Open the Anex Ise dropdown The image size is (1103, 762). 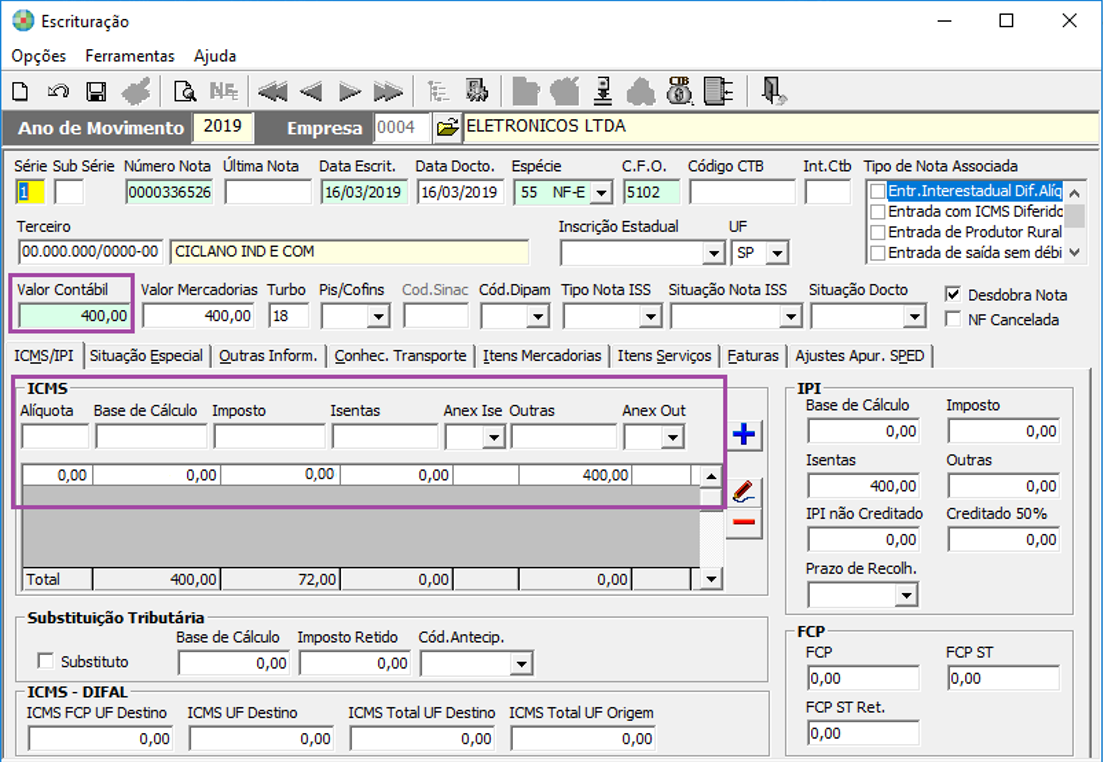494,438
